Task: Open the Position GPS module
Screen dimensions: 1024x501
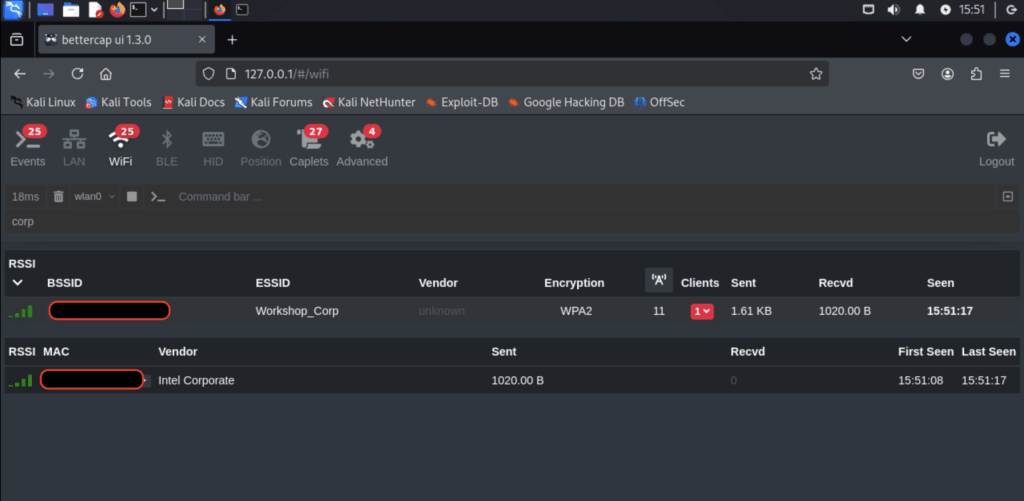Action: click(x=260, y=147)
